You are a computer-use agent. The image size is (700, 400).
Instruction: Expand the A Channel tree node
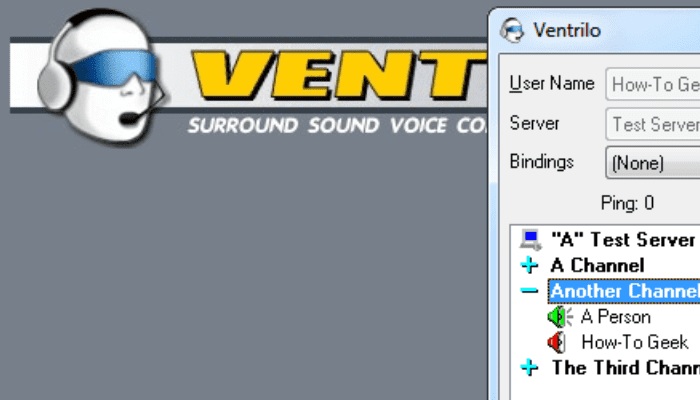click(529, 265)
